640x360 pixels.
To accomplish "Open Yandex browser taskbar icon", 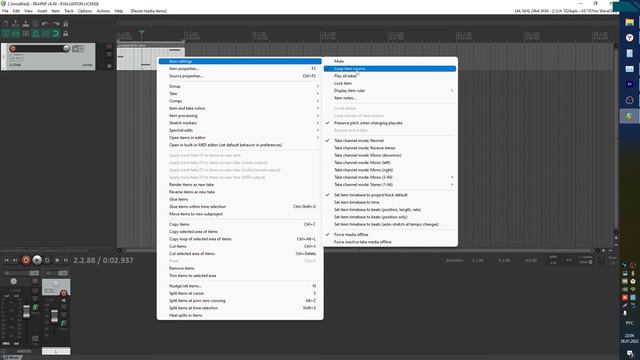I will 629,38.
